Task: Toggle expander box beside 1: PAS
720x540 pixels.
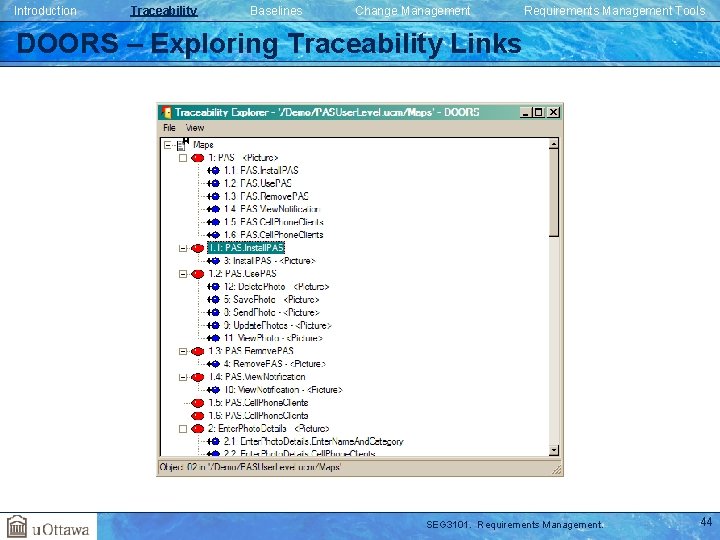Action: (183, 158)
